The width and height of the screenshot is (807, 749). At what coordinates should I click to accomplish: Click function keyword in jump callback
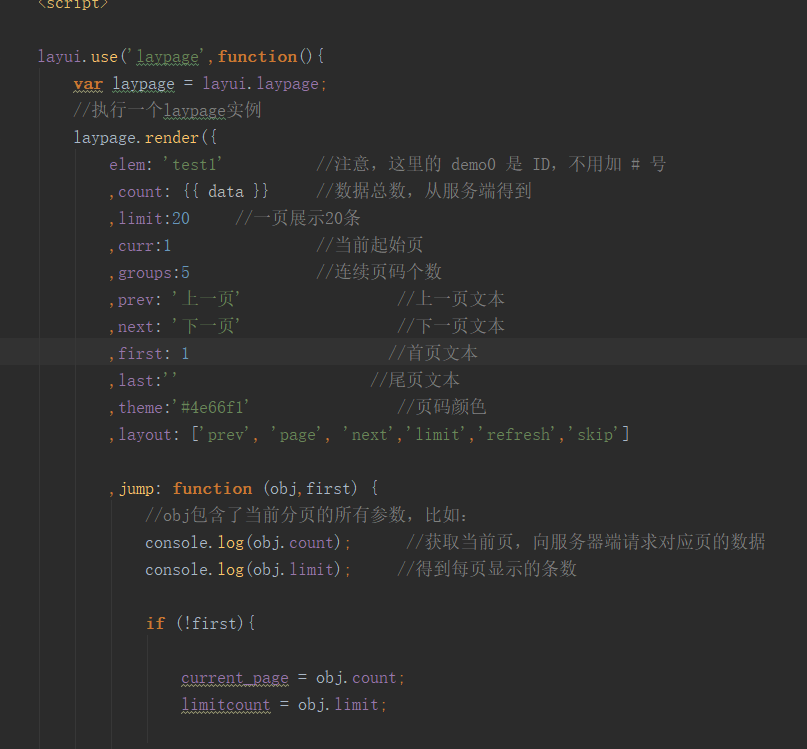(212, 489)
